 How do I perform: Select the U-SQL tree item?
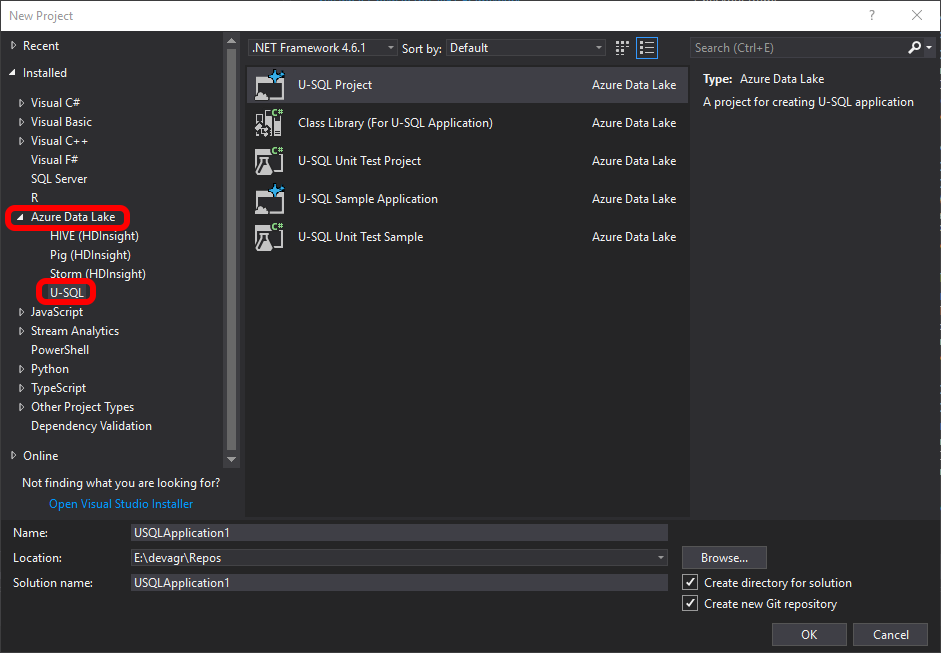point(67,293)
